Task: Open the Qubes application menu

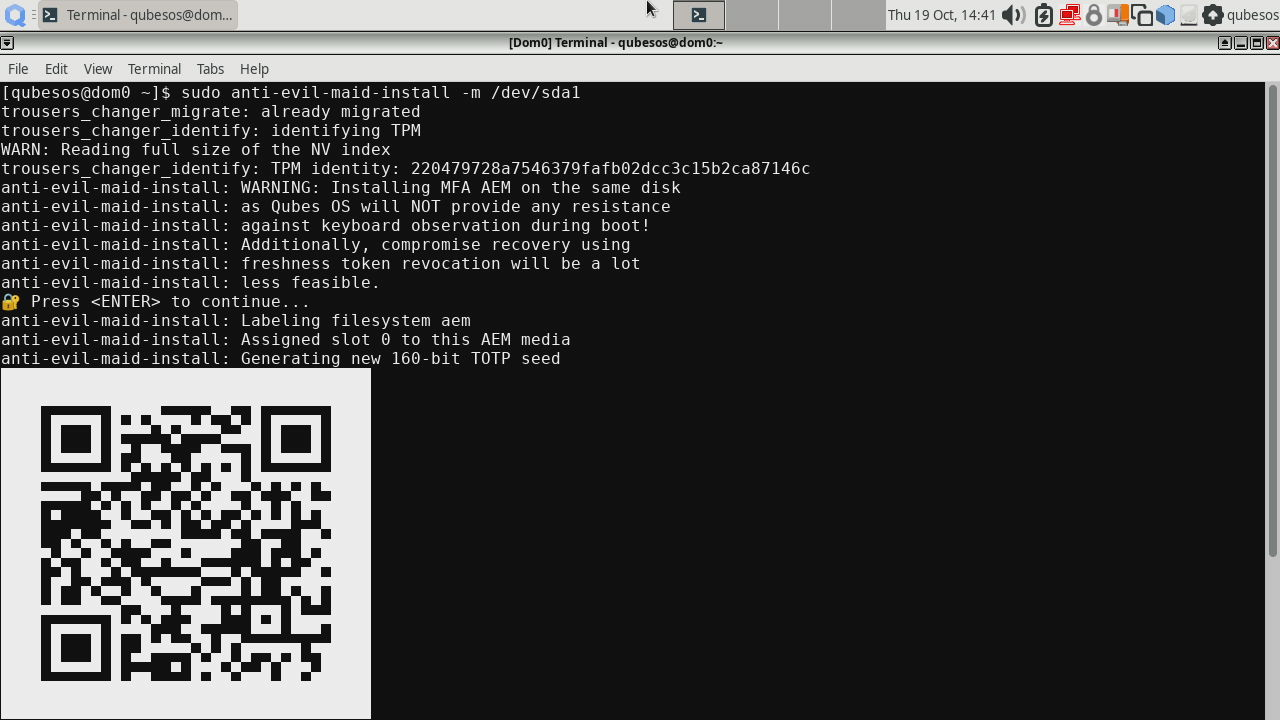Action: coord(15,14)
